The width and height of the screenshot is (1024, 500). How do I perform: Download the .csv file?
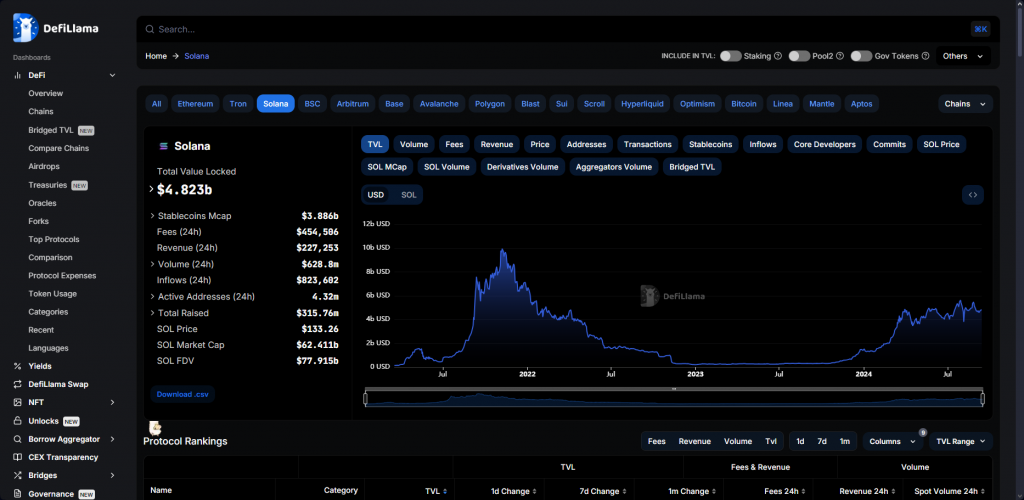pos(183,394)
